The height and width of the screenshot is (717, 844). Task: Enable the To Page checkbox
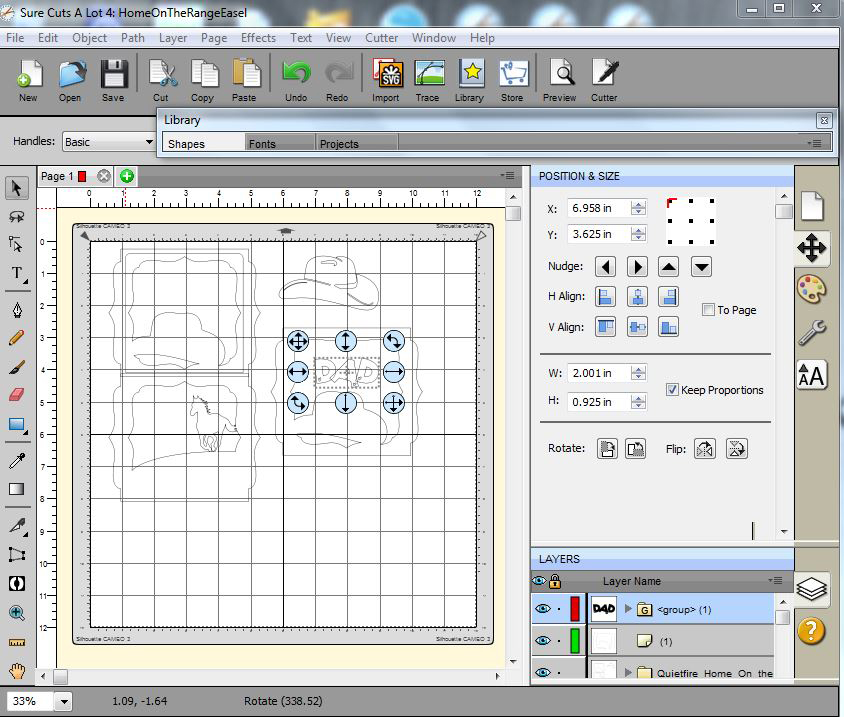[x=708, y=310]
